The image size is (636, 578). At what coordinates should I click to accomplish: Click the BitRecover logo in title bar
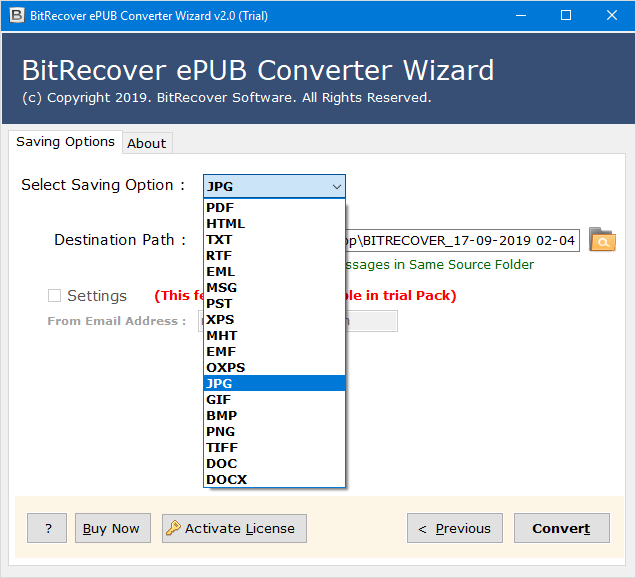pyautogui.click(x=16, y=15)
